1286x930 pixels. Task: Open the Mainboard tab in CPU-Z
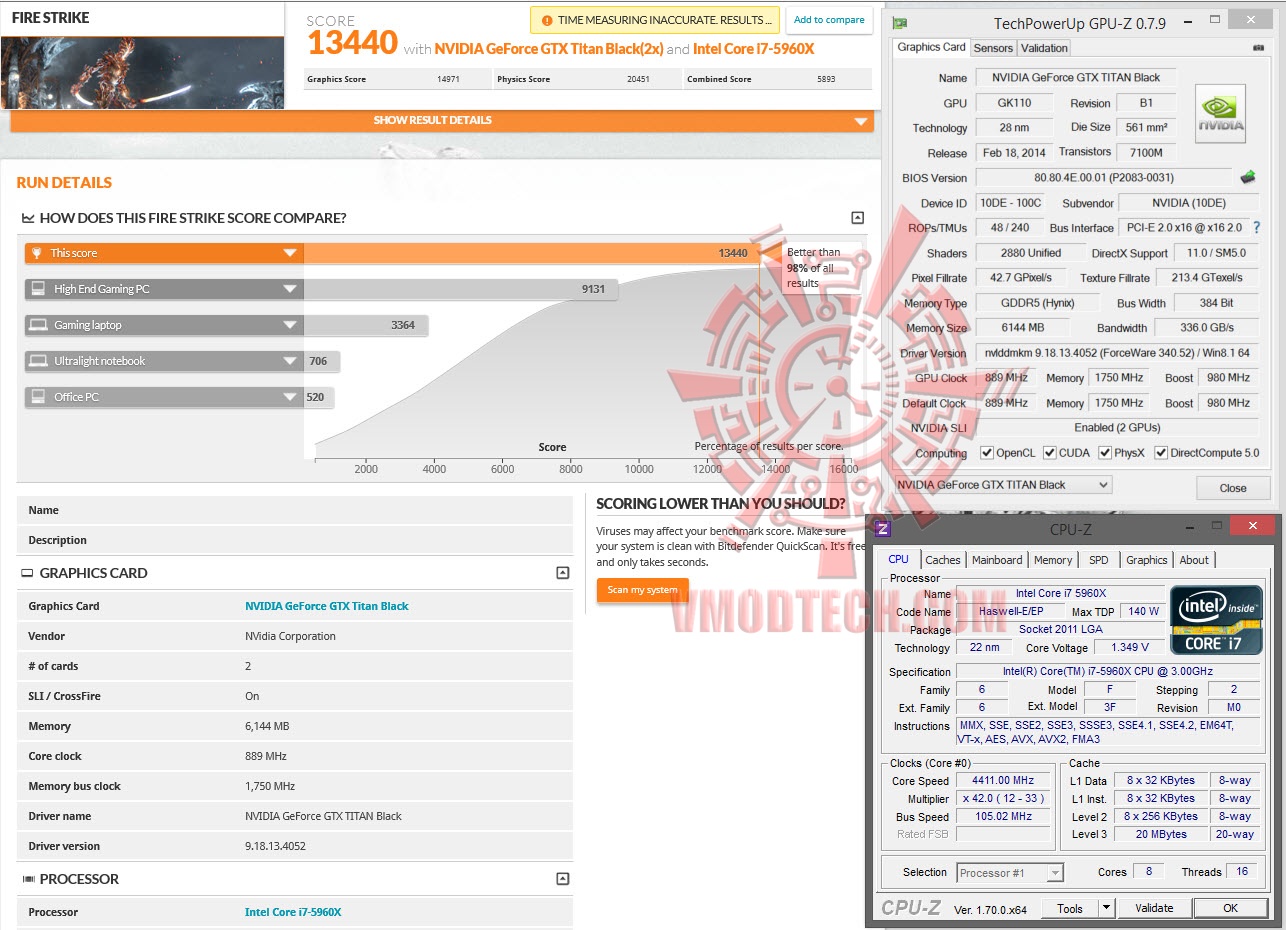(x=997, y=560)
